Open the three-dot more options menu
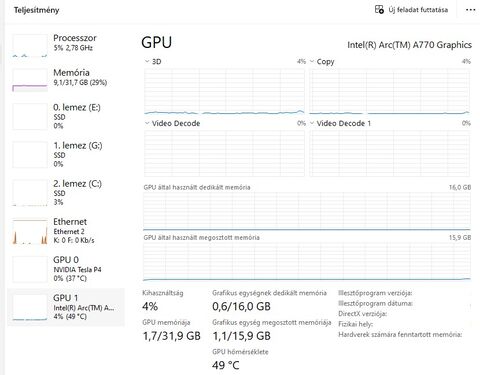Image resolution: width=480 pixels, height=375 pixels. 470,10
